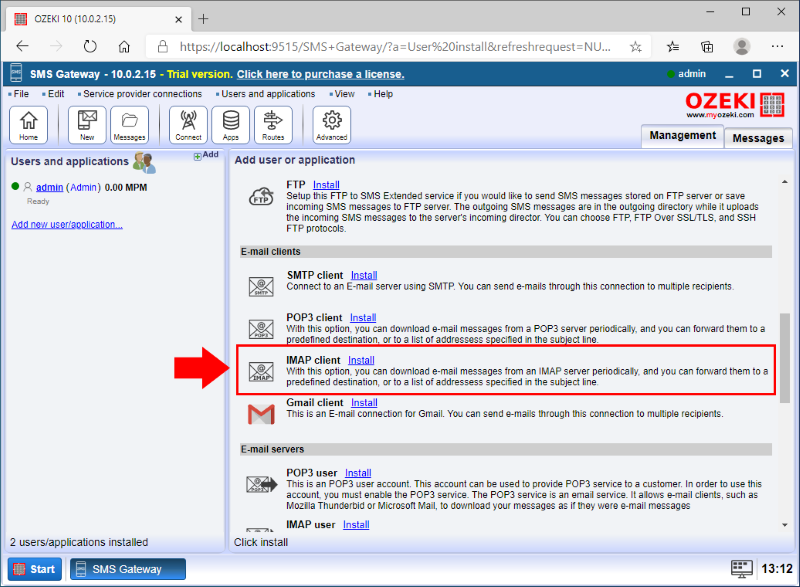Click the OZEKI logo
This screenshot has width=800, height=587.
734,105
